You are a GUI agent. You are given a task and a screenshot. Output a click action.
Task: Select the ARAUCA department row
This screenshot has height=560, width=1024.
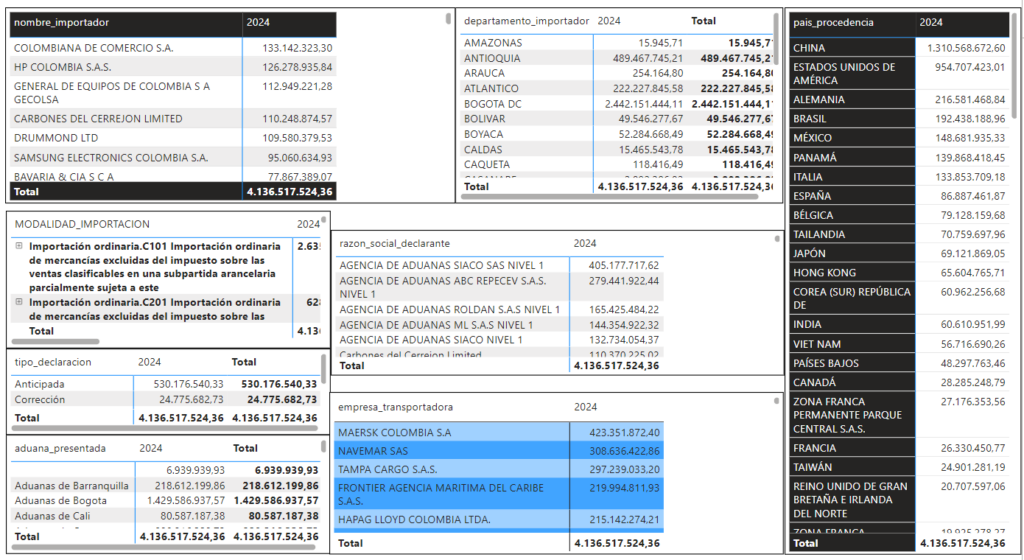[617, 73]
